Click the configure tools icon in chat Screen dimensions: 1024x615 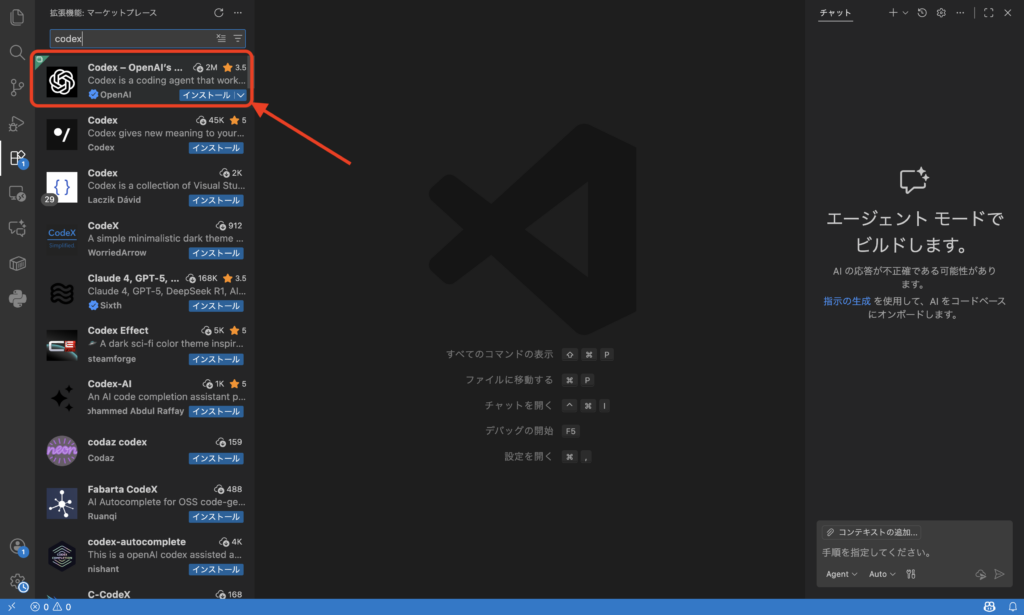(910, 574)
